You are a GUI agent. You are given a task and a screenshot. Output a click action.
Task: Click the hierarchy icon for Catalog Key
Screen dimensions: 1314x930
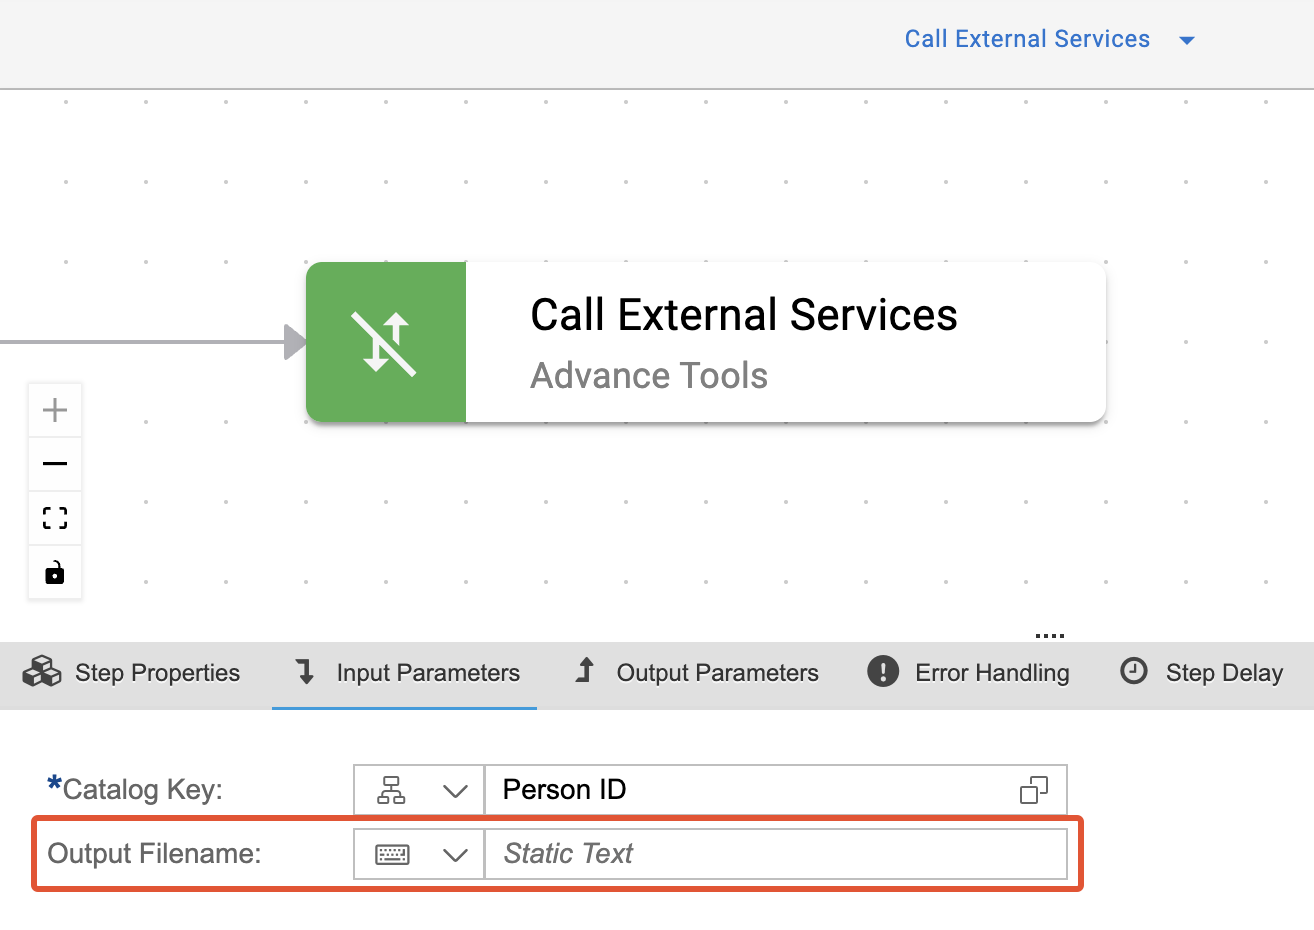[391, 790]
